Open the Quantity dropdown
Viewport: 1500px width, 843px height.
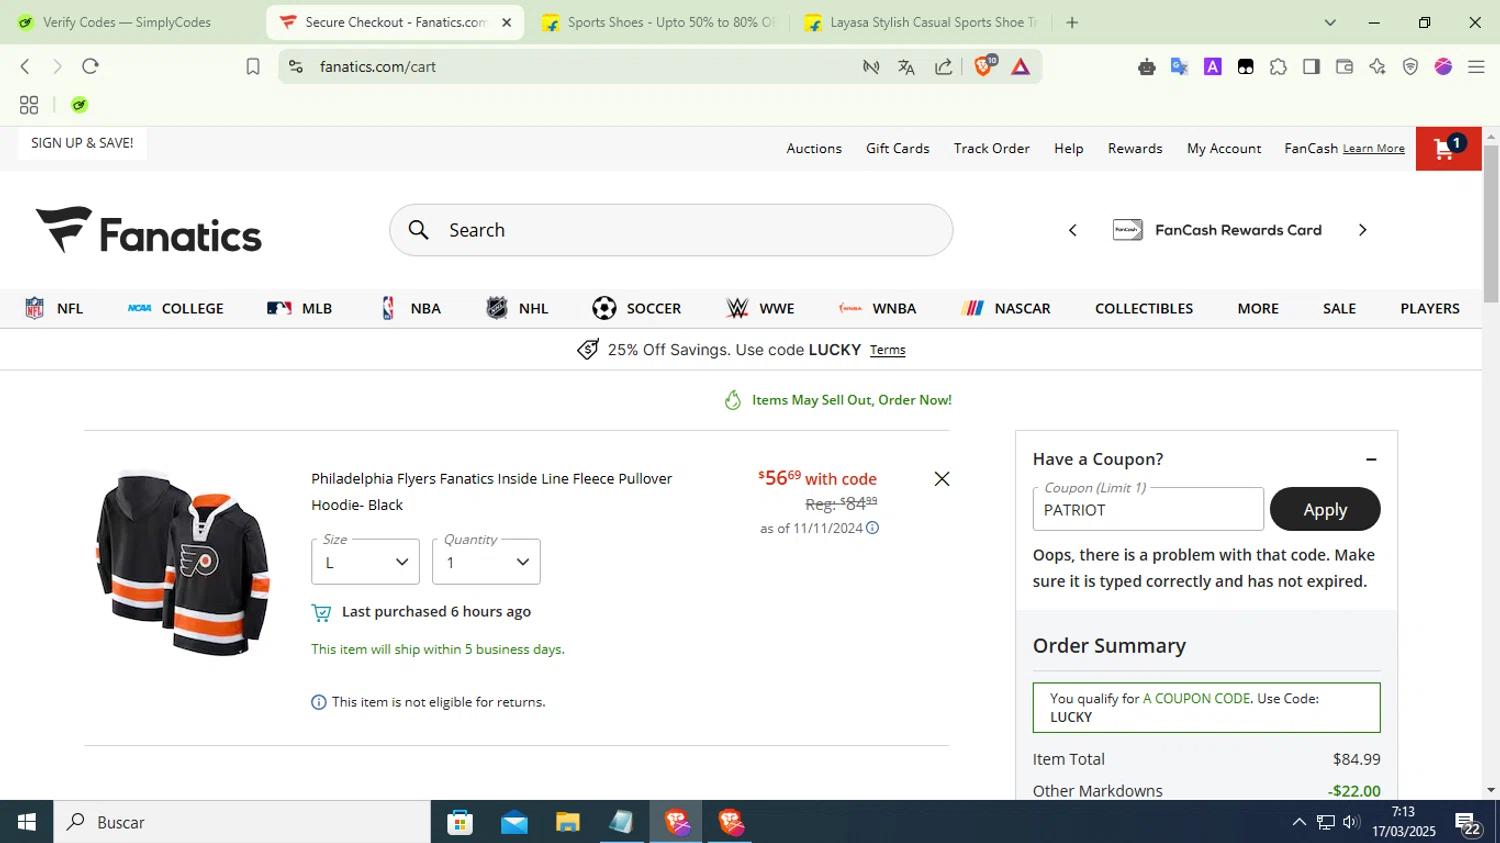click(x=486, y=562)
